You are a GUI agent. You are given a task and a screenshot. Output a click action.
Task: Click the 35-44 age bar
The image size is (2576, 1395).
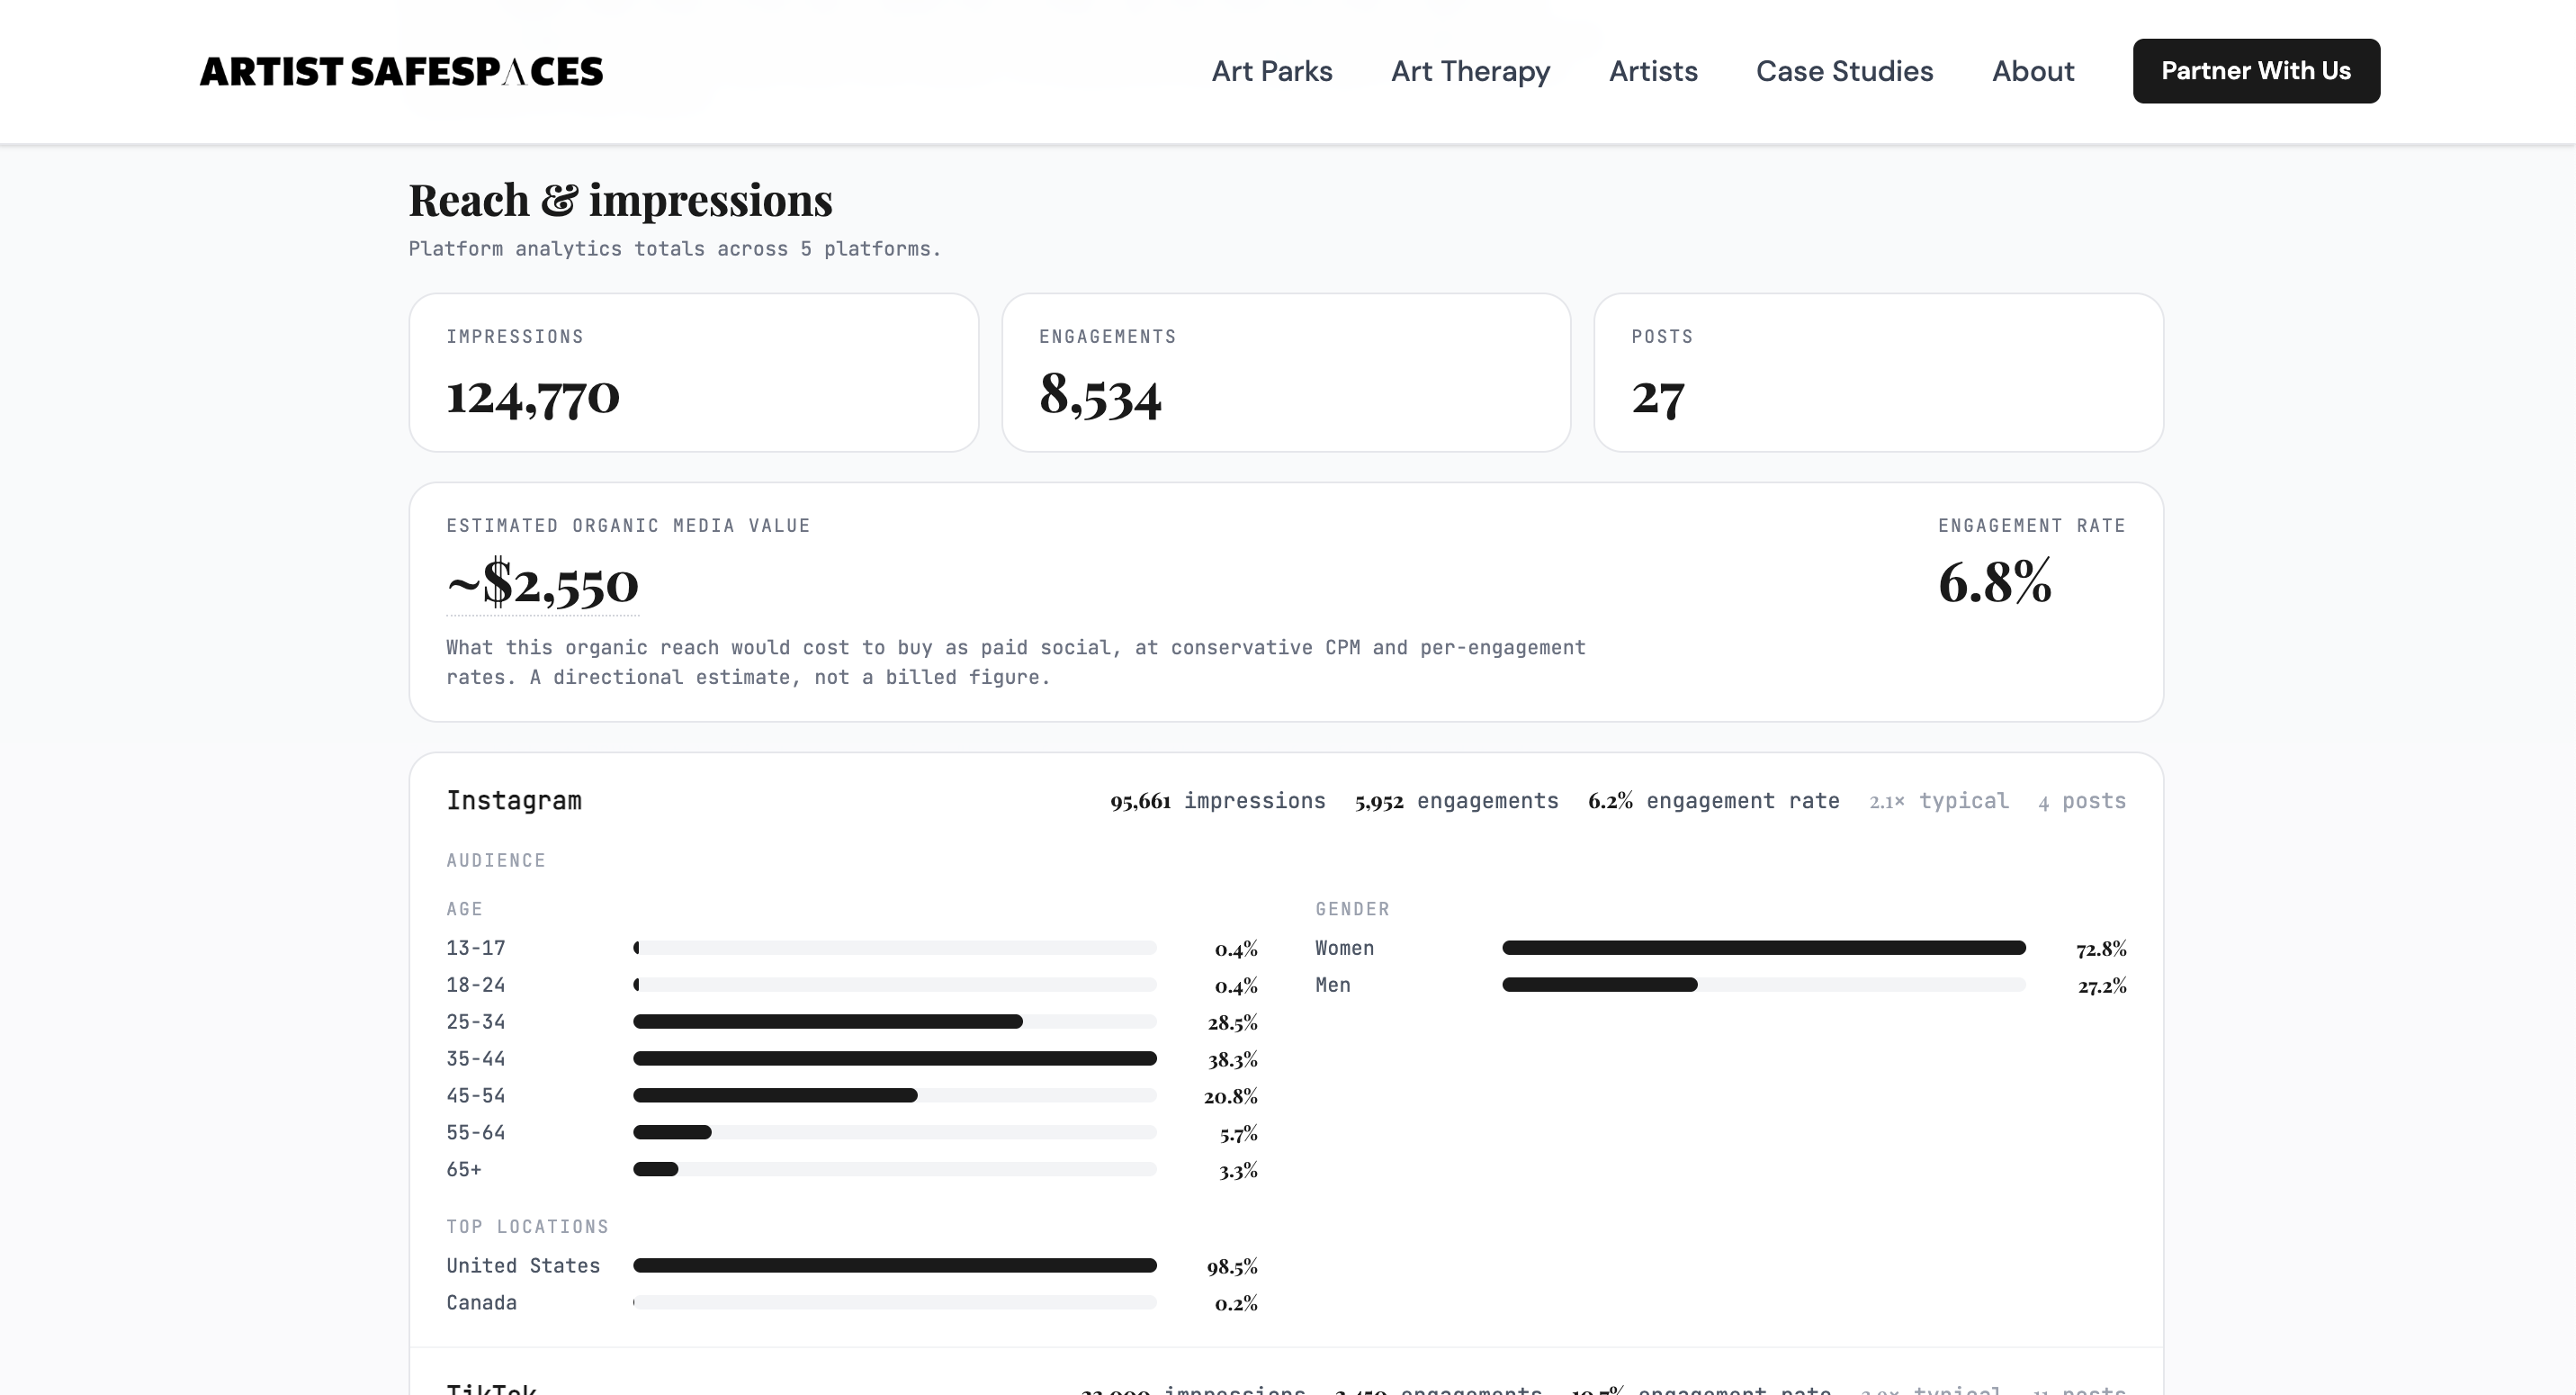[x=895, y=1059]
